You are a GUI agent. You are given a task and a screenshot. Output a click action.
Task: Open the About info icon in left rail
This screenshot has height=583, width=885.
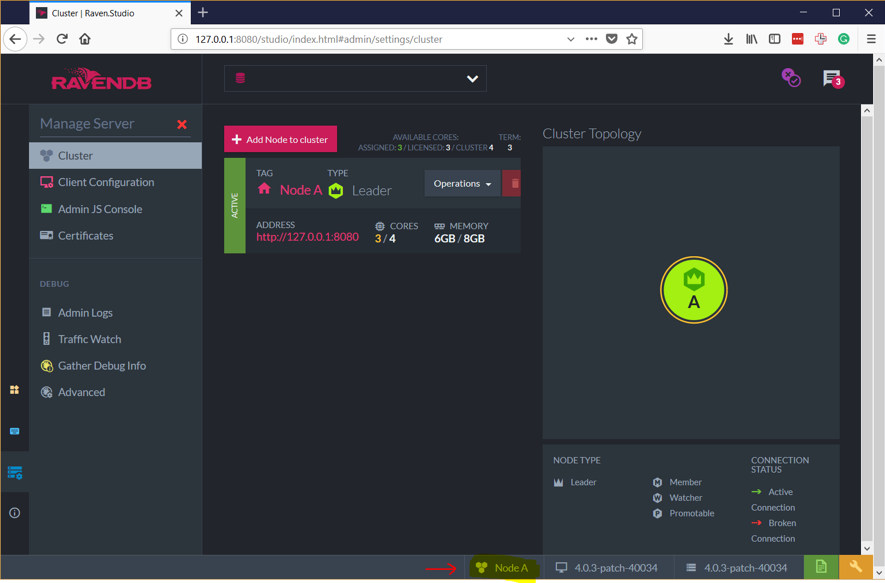point(15,513)
